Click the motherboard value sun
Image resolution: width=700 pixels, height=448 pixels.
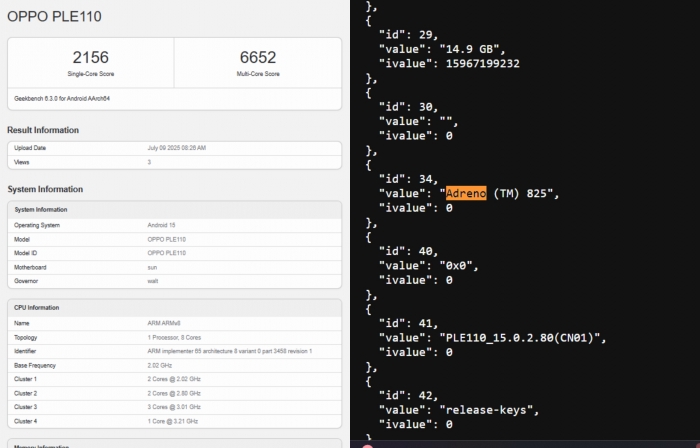pyautogui.click(x=152, y=268)
